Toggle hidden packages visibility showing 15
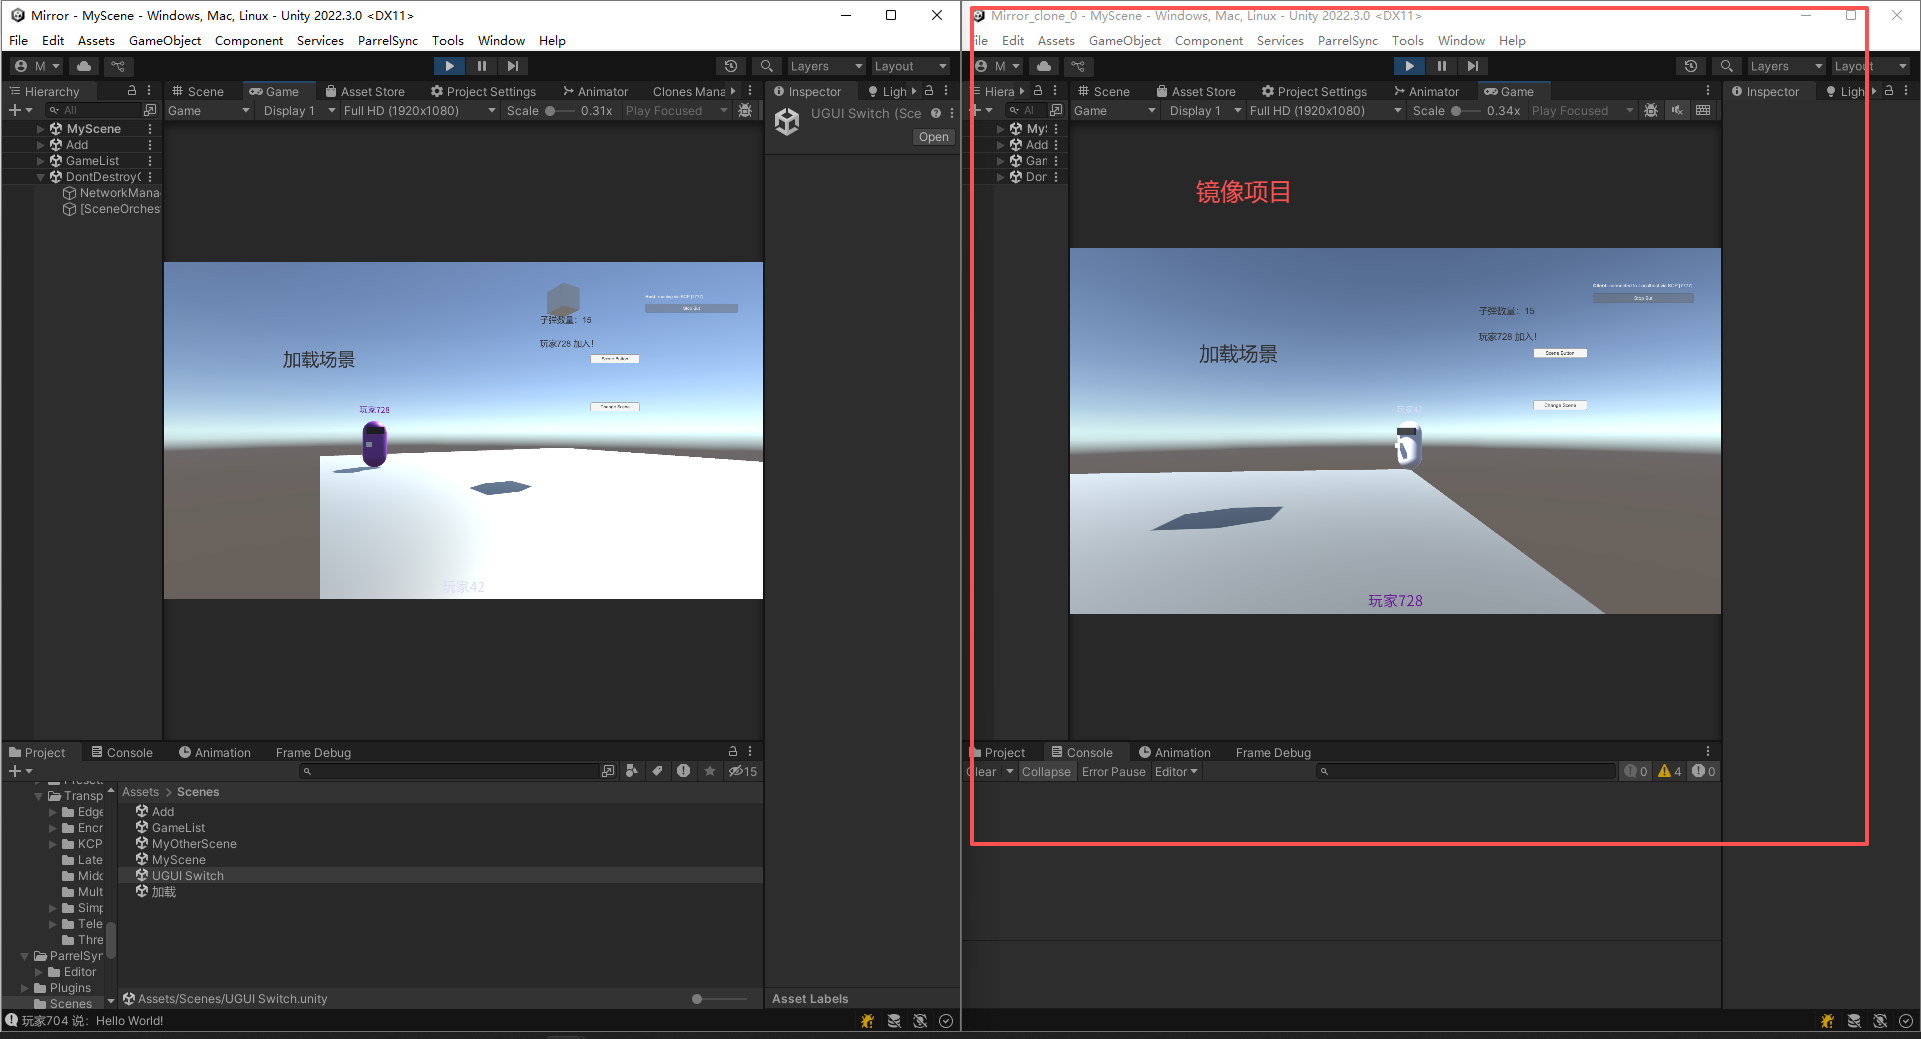Image resolution: width=1921 pixels, height=1039 pixels. pos(743,771)
